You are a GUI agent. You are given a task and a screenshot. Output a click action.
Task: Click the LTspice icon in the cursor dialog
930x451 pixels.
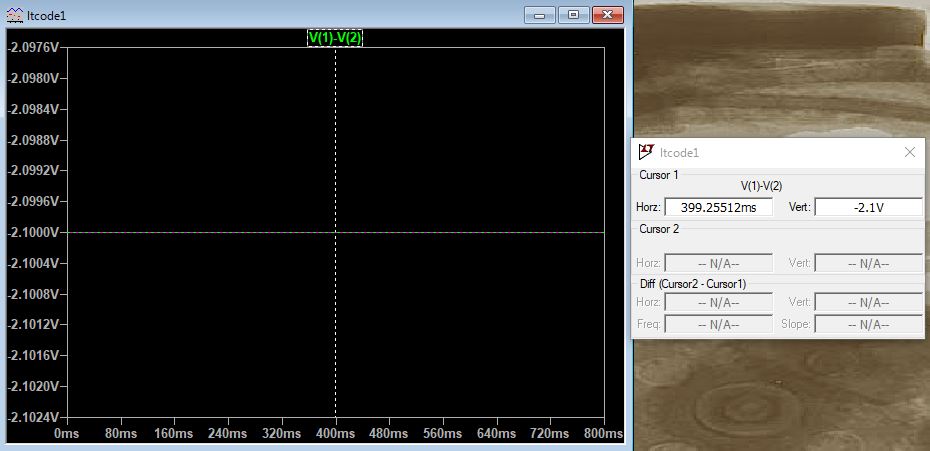[x=646, y=152]
